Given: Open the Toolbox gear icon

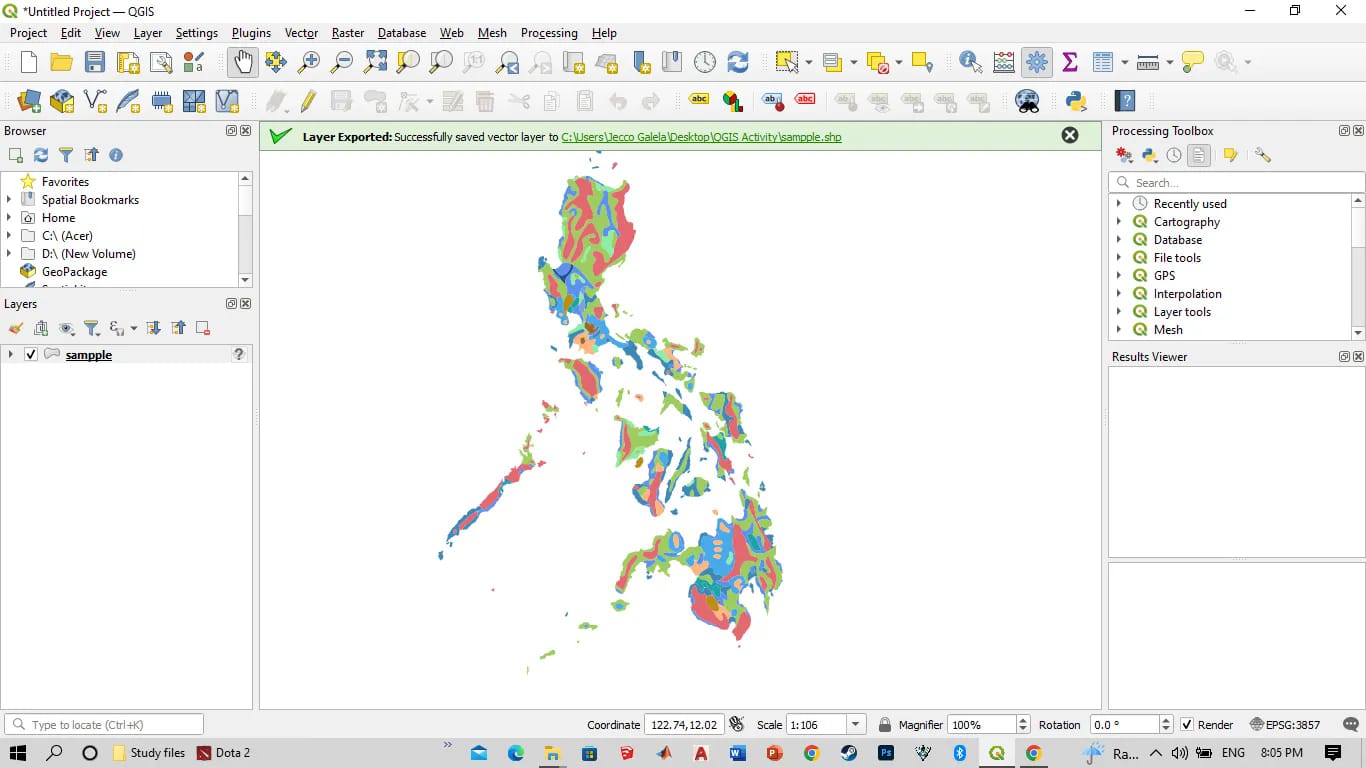Looking at the screenshot, I should (x=1037, y=62).
